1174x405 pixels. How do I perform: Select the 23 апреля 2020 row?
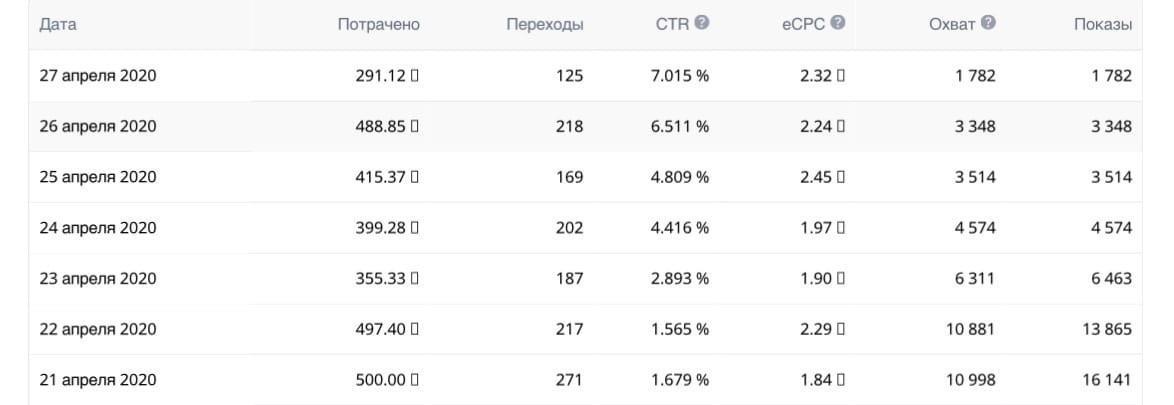98,279
